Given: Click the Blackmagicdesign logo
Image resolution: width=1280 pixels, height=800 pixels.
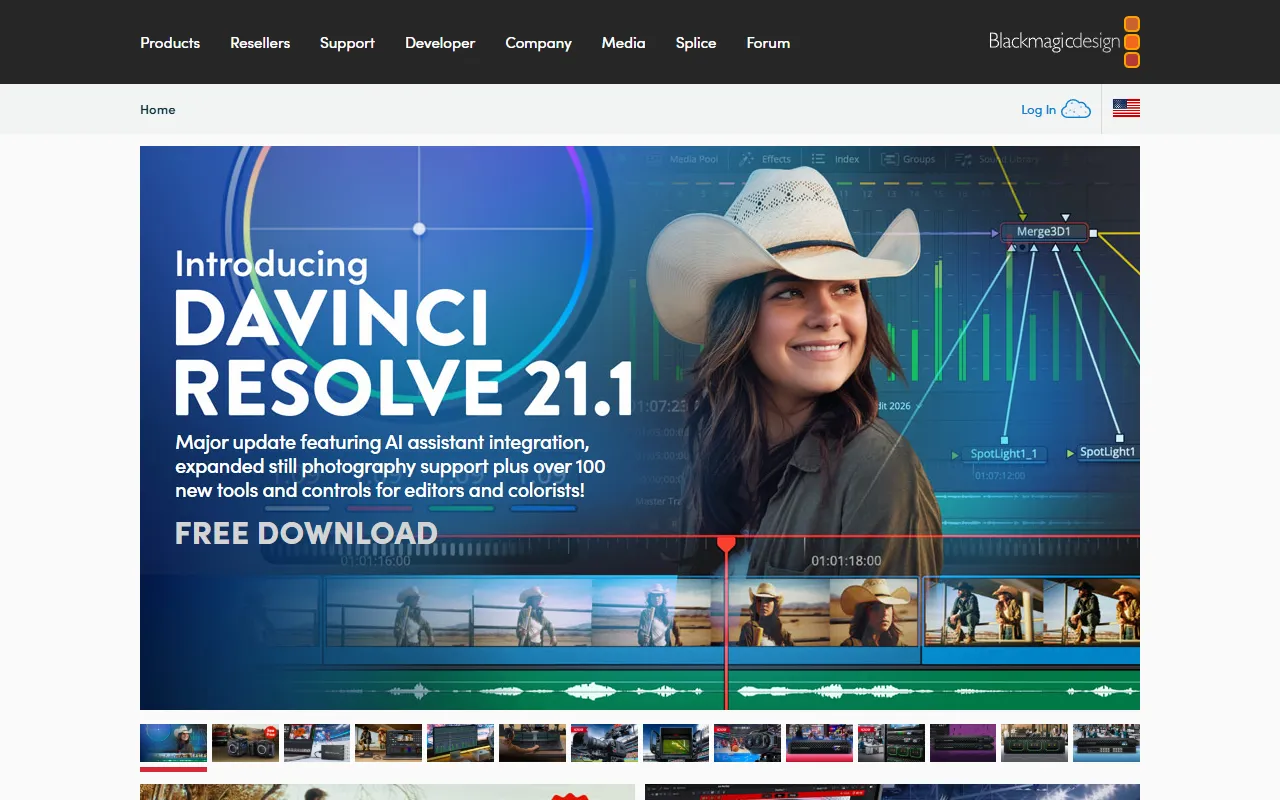Looking at the screenshot, I should [1064, 42].
